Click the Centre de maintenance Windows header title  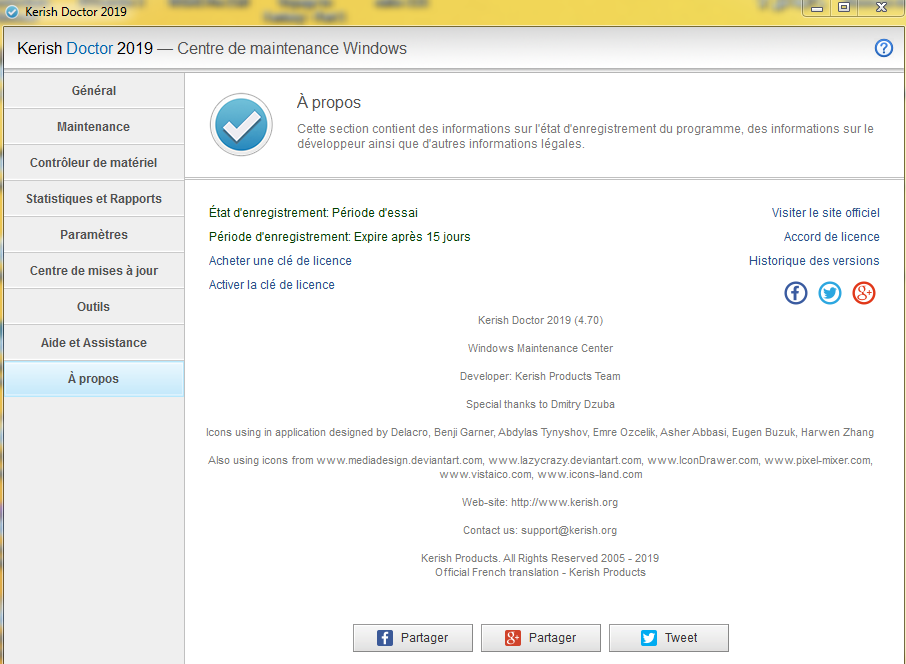click(x=292, y=48)
